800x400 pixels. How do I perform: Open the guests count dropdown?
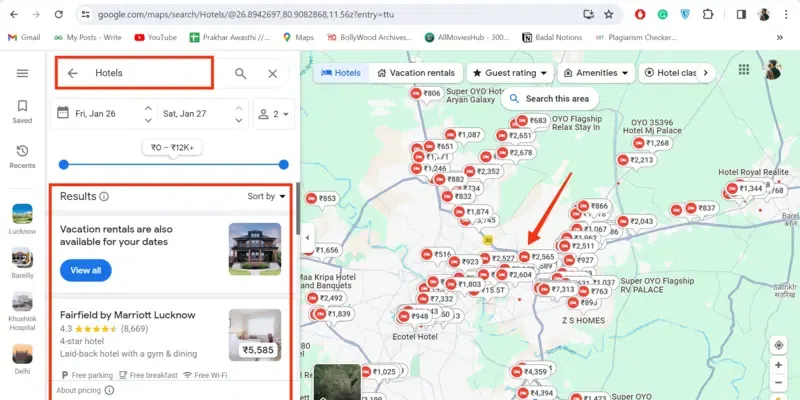coord(273,114)
